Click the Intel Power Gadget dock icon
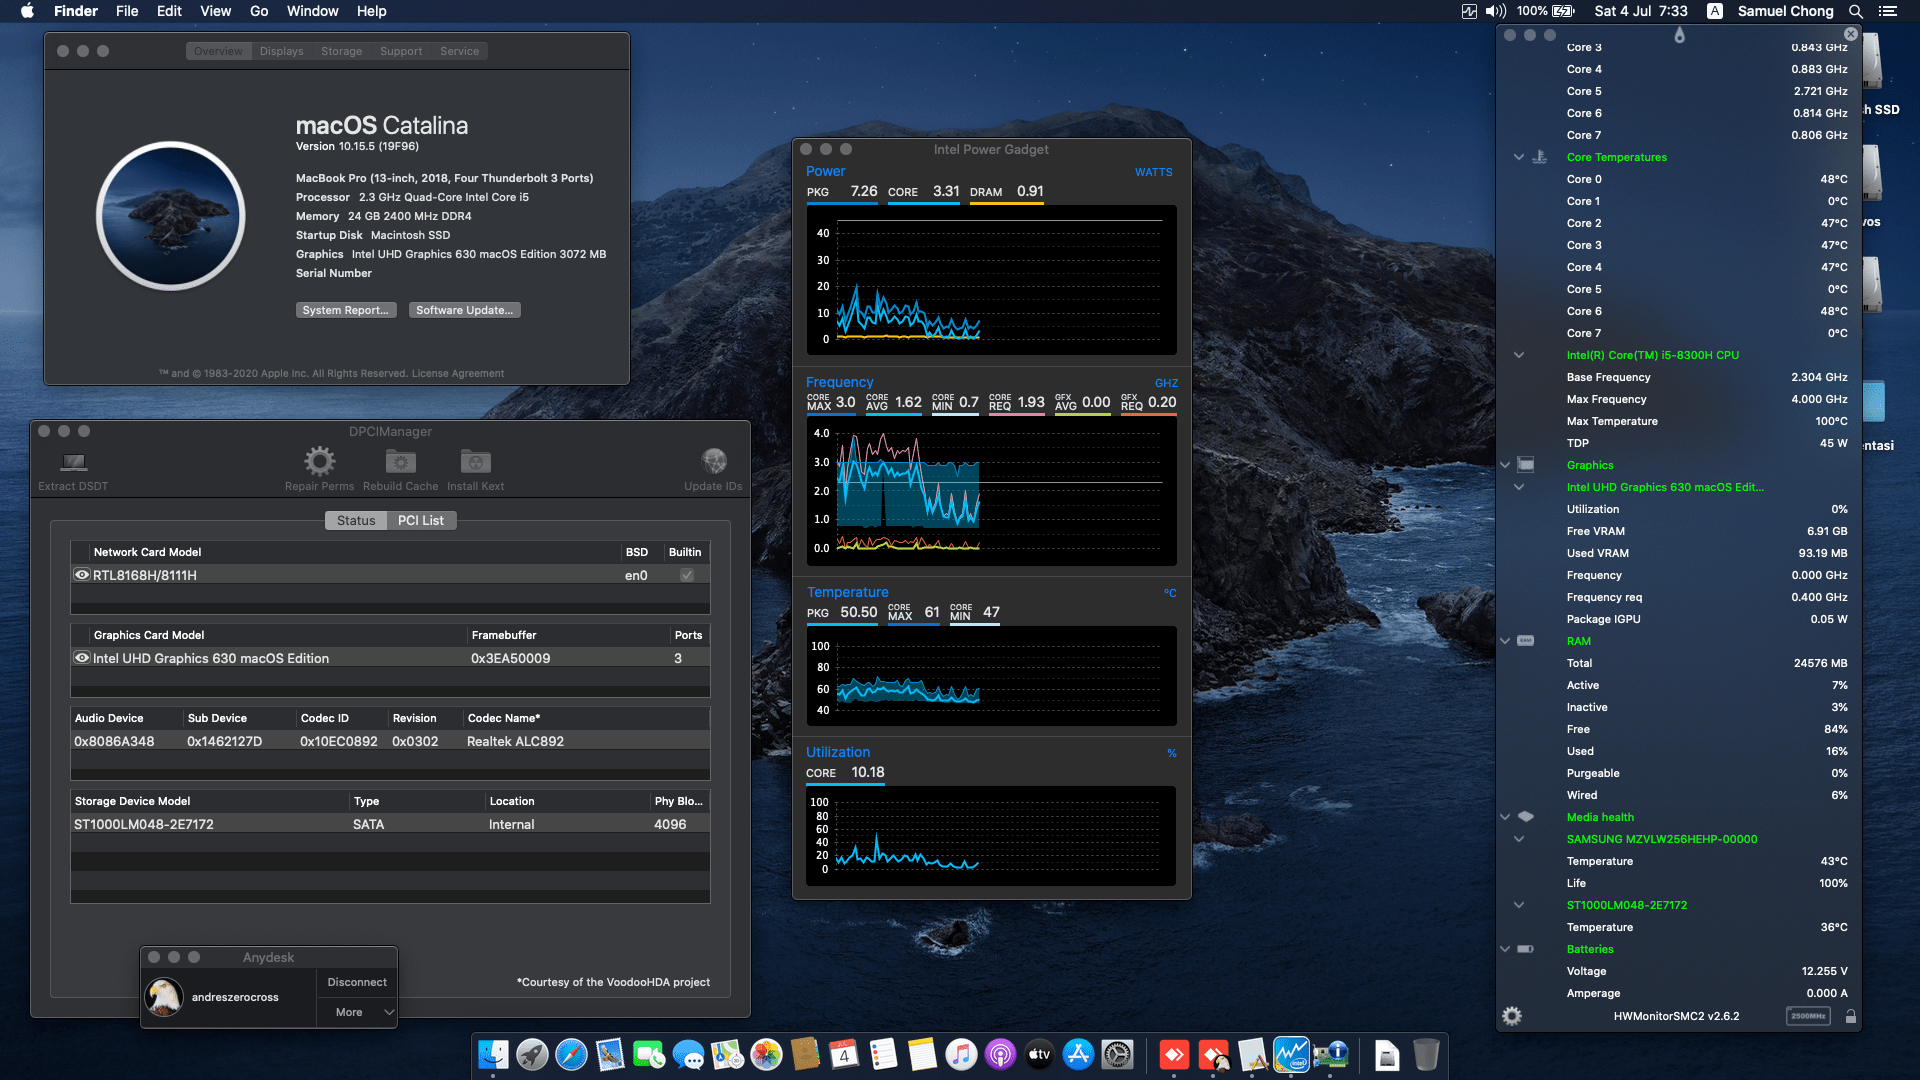 pos(1293,1054)
